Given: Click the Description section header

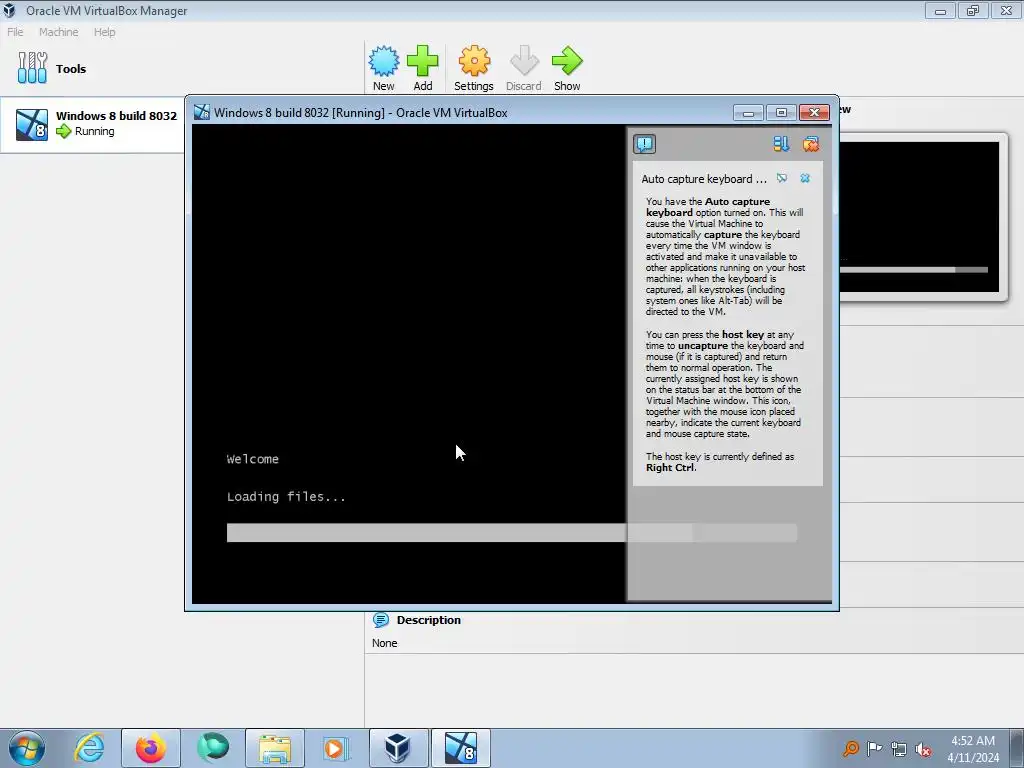Looking at the screenshot, I should (x=428, y=620).
